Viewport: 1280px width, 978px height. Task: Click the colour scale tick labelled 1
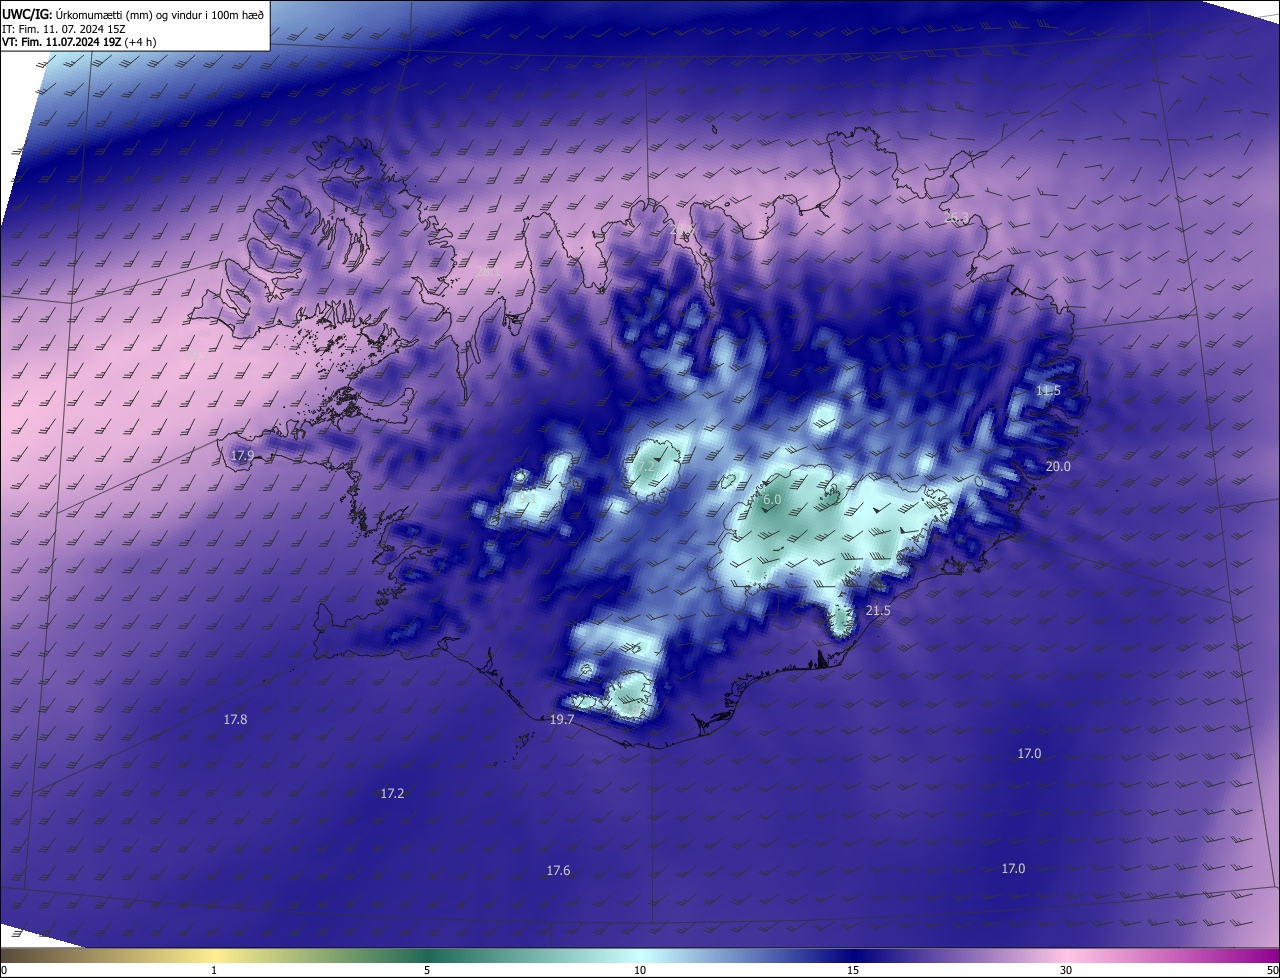click(214, 970)
